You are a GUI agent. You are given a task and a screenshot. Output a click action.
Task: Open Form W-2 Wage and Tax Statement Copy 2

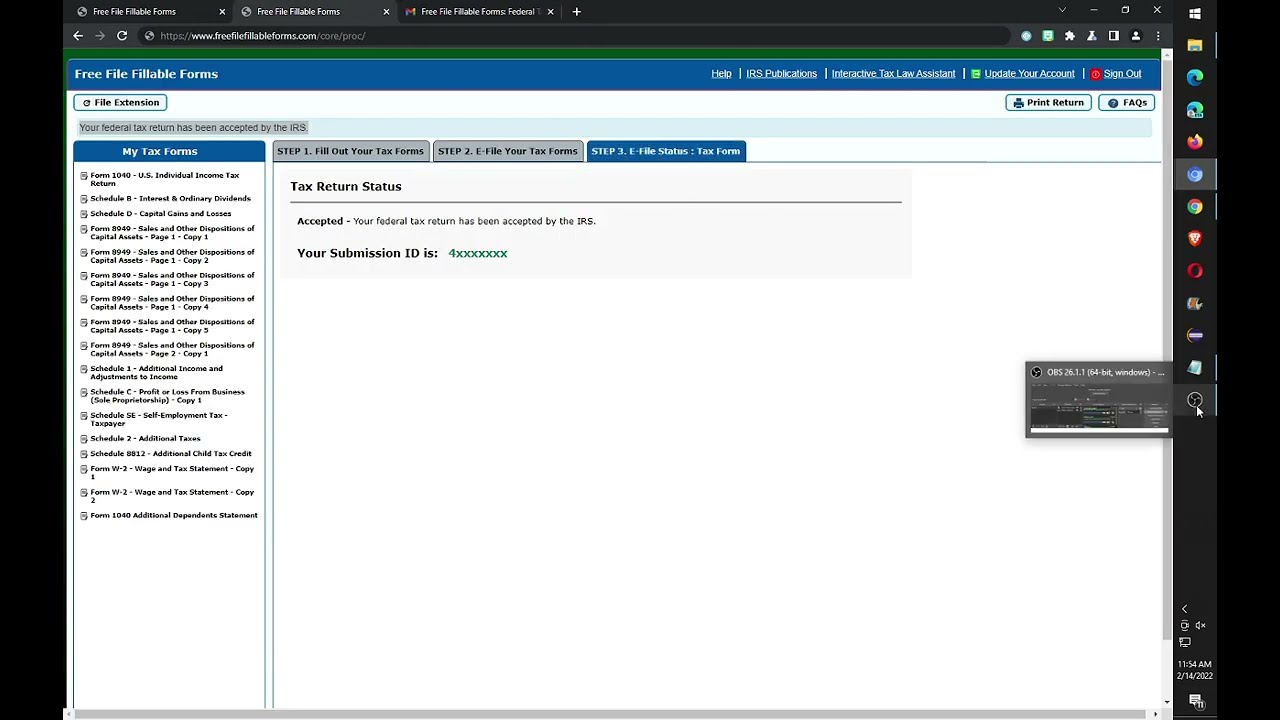point(172,496)
